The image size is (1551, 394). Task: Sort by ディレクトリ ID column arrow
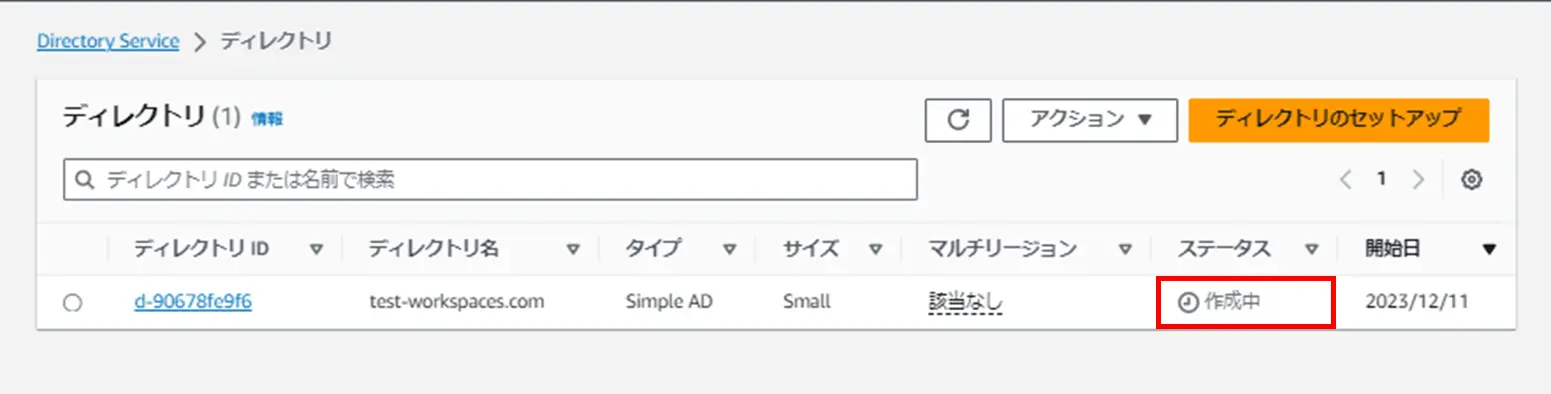click(316, 249)
